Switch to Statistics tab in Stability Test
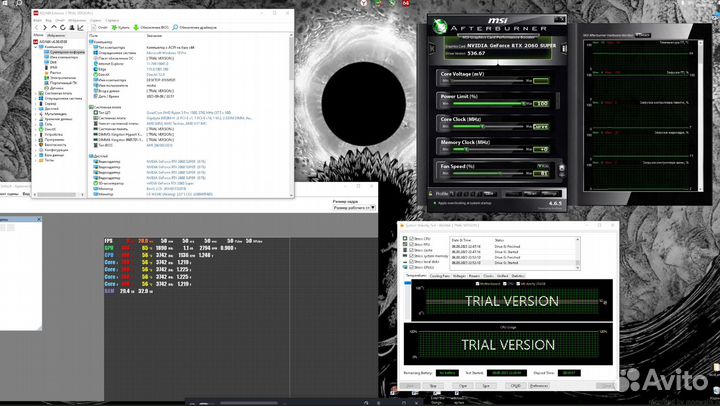This screenshot has width=720, height=406. point(518,276)
